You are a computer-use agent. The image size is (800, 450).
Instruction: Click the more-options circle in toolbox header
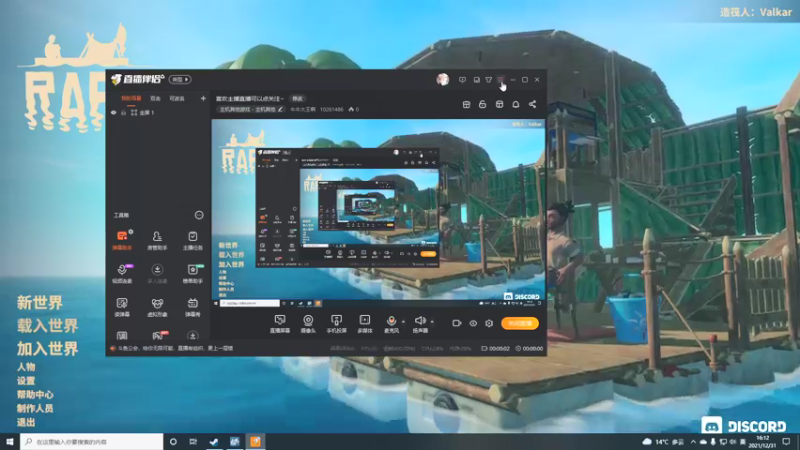(x=199, y=215)
